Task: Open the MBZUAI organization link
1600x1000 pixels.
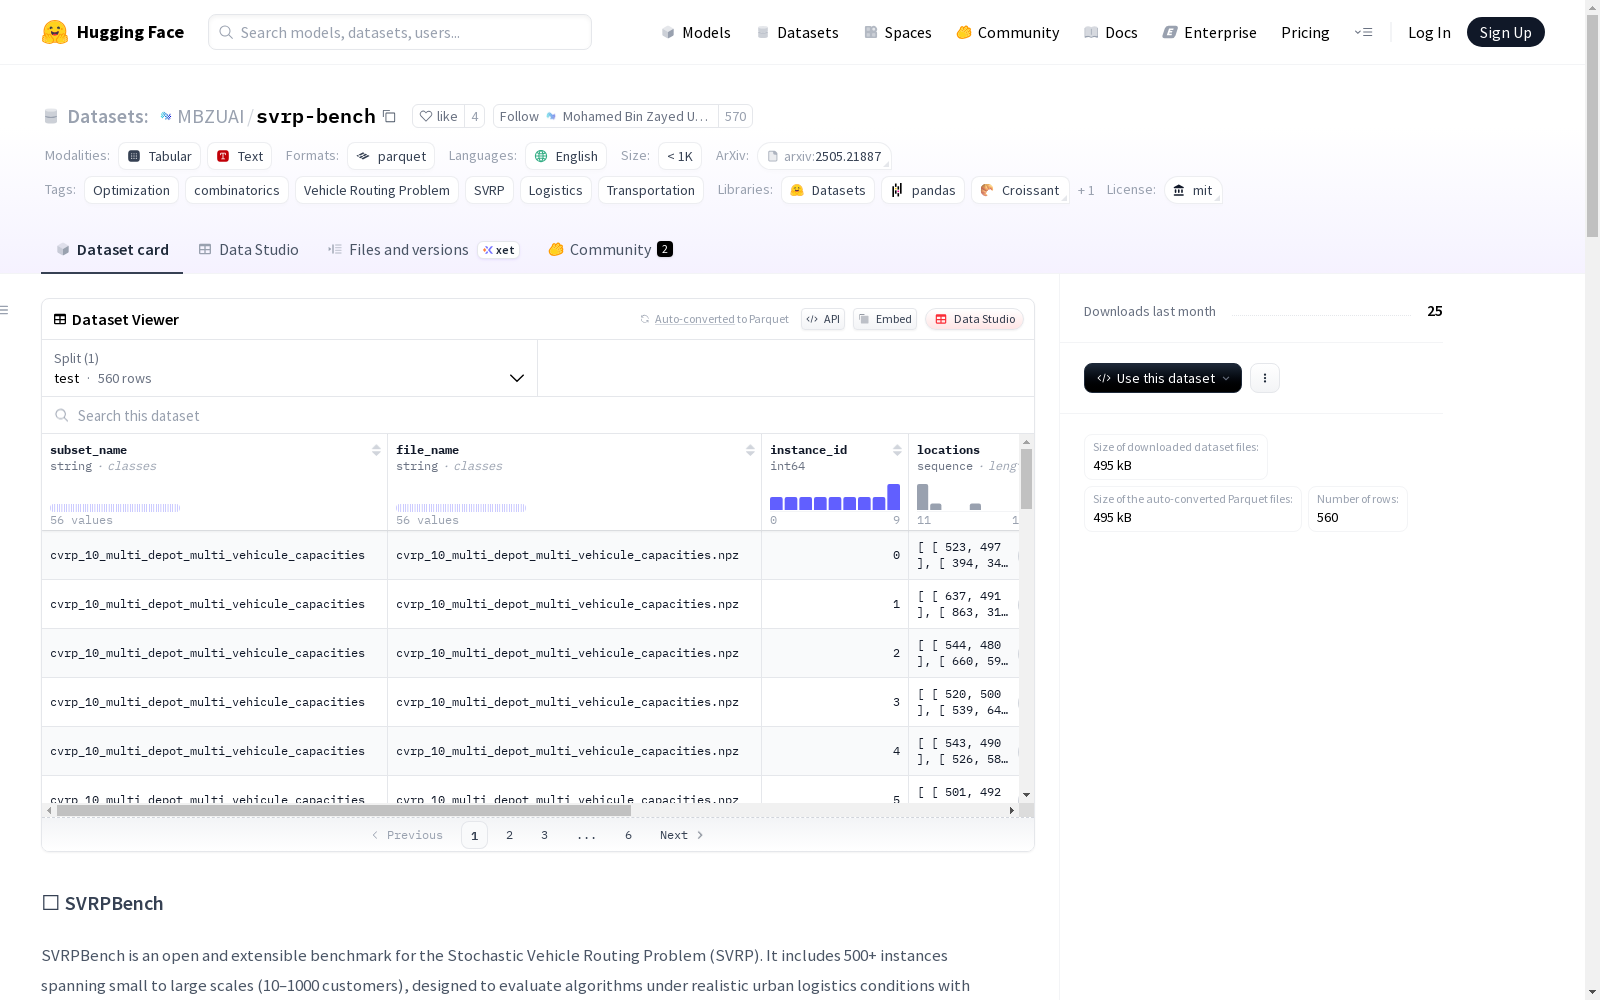Action: (x=210, y=116)
